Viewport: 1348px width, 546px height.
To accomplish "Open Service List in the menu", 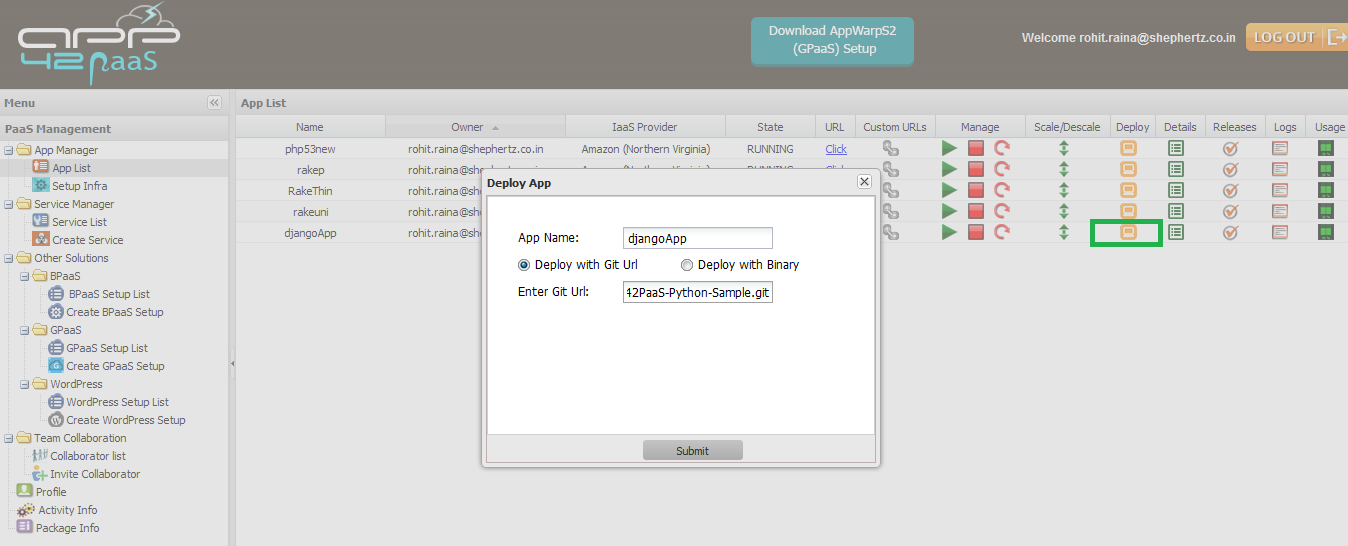I will (79, 222).
